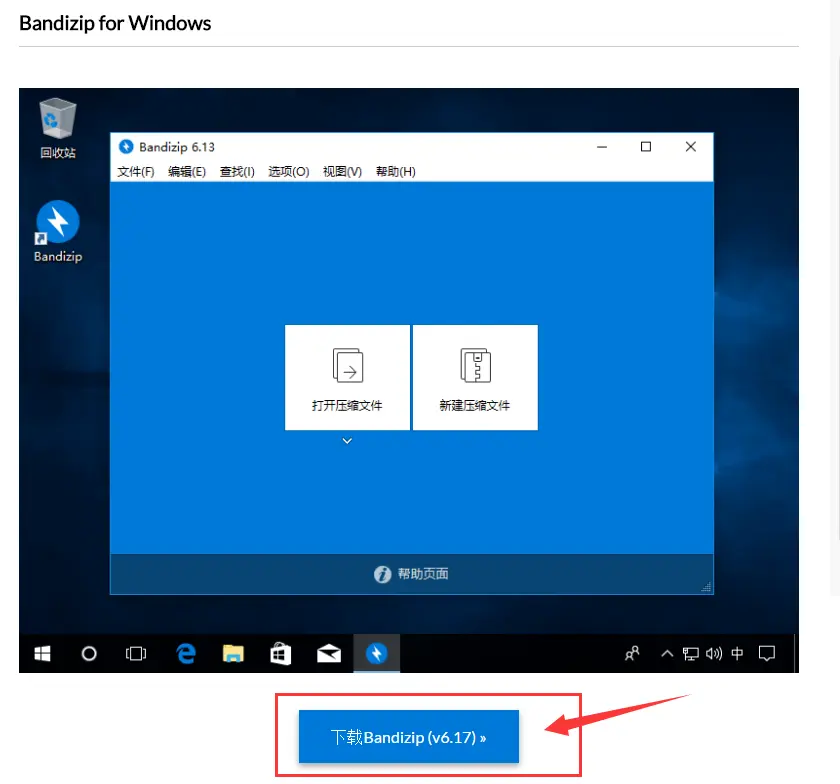Open the 查找(I) menu
Image resolution: width=840 pixels, height=784 pixels.
point(237,171)
